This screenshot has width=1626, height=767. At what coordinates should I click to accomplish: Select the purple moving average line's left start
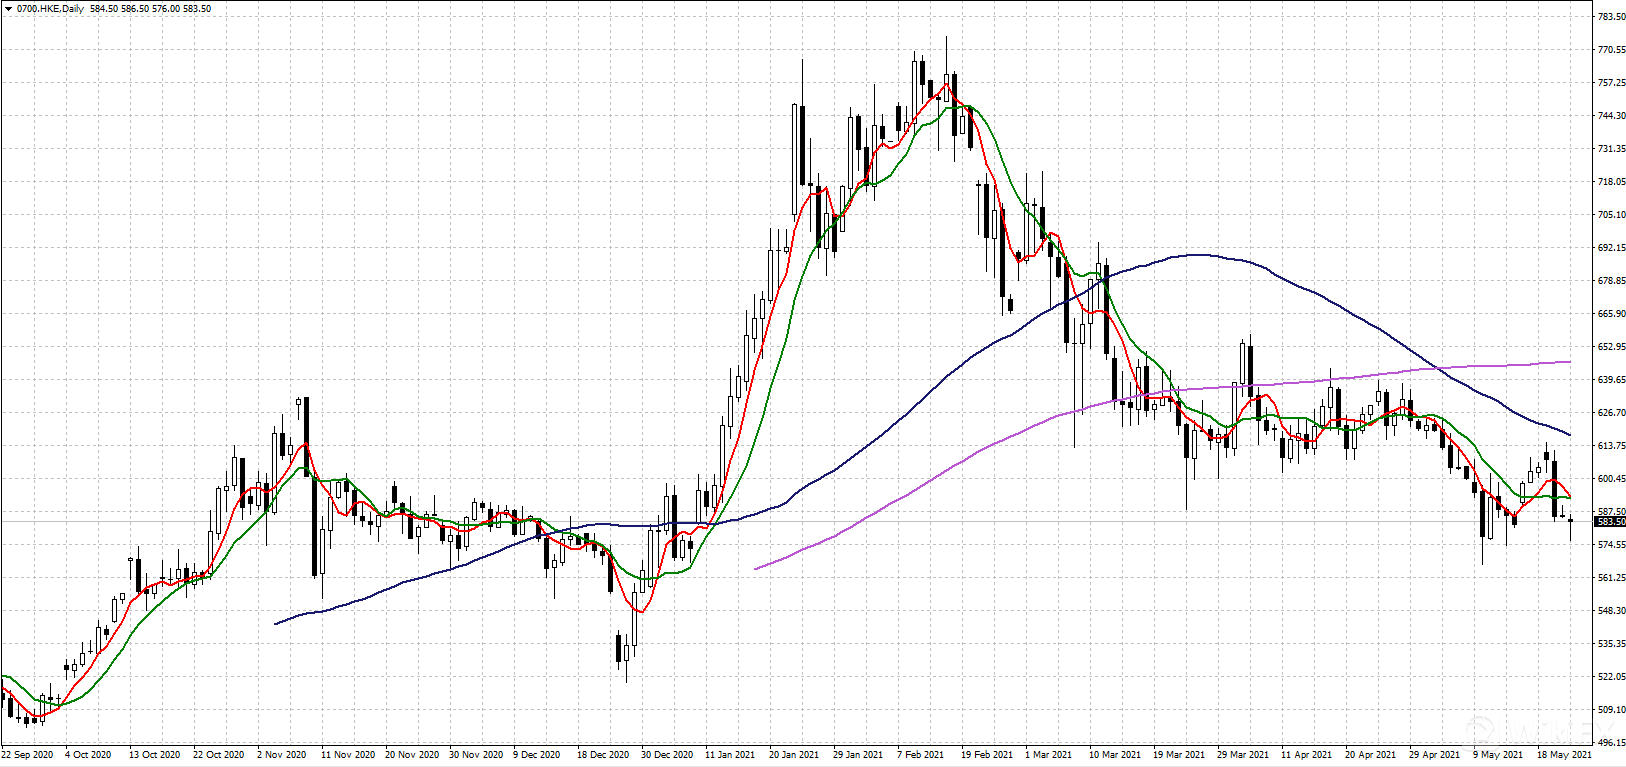(756, 569)
